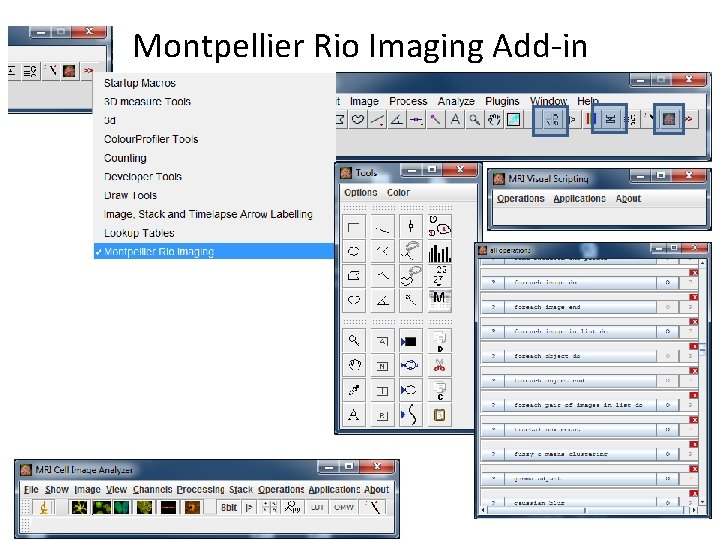Uncheck Montpellier Rio Imaging in toolset list
The height and width of the screenshot is (540, 720).
tap(214, 252)
